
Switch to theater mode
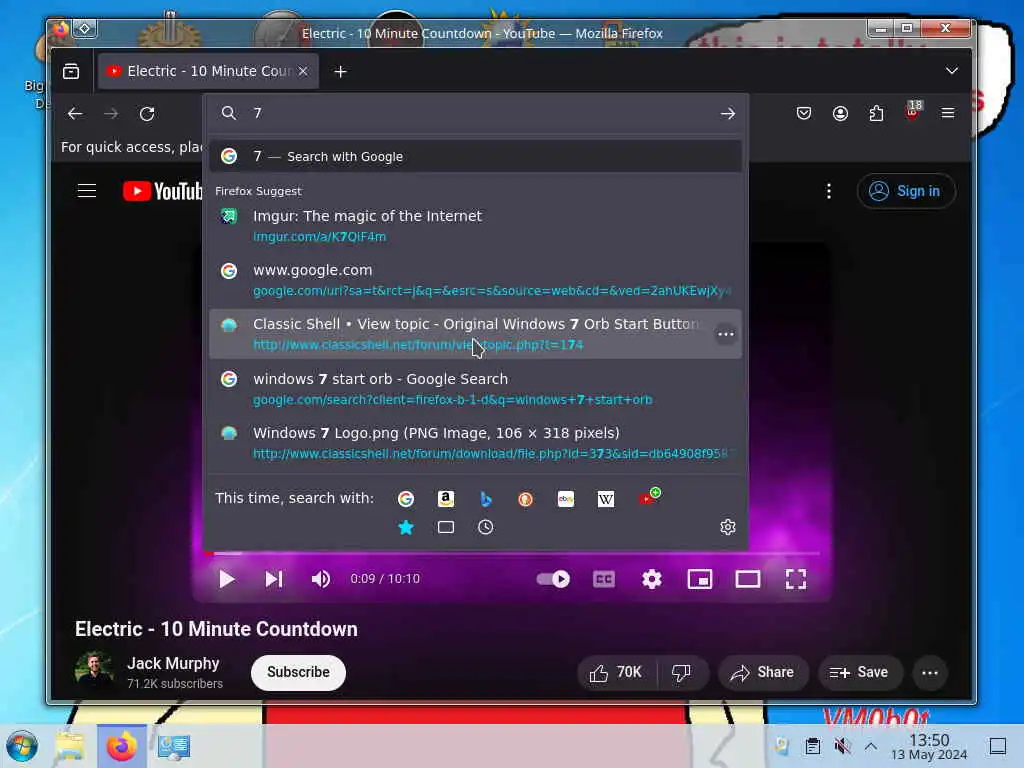tap(748, 579)
